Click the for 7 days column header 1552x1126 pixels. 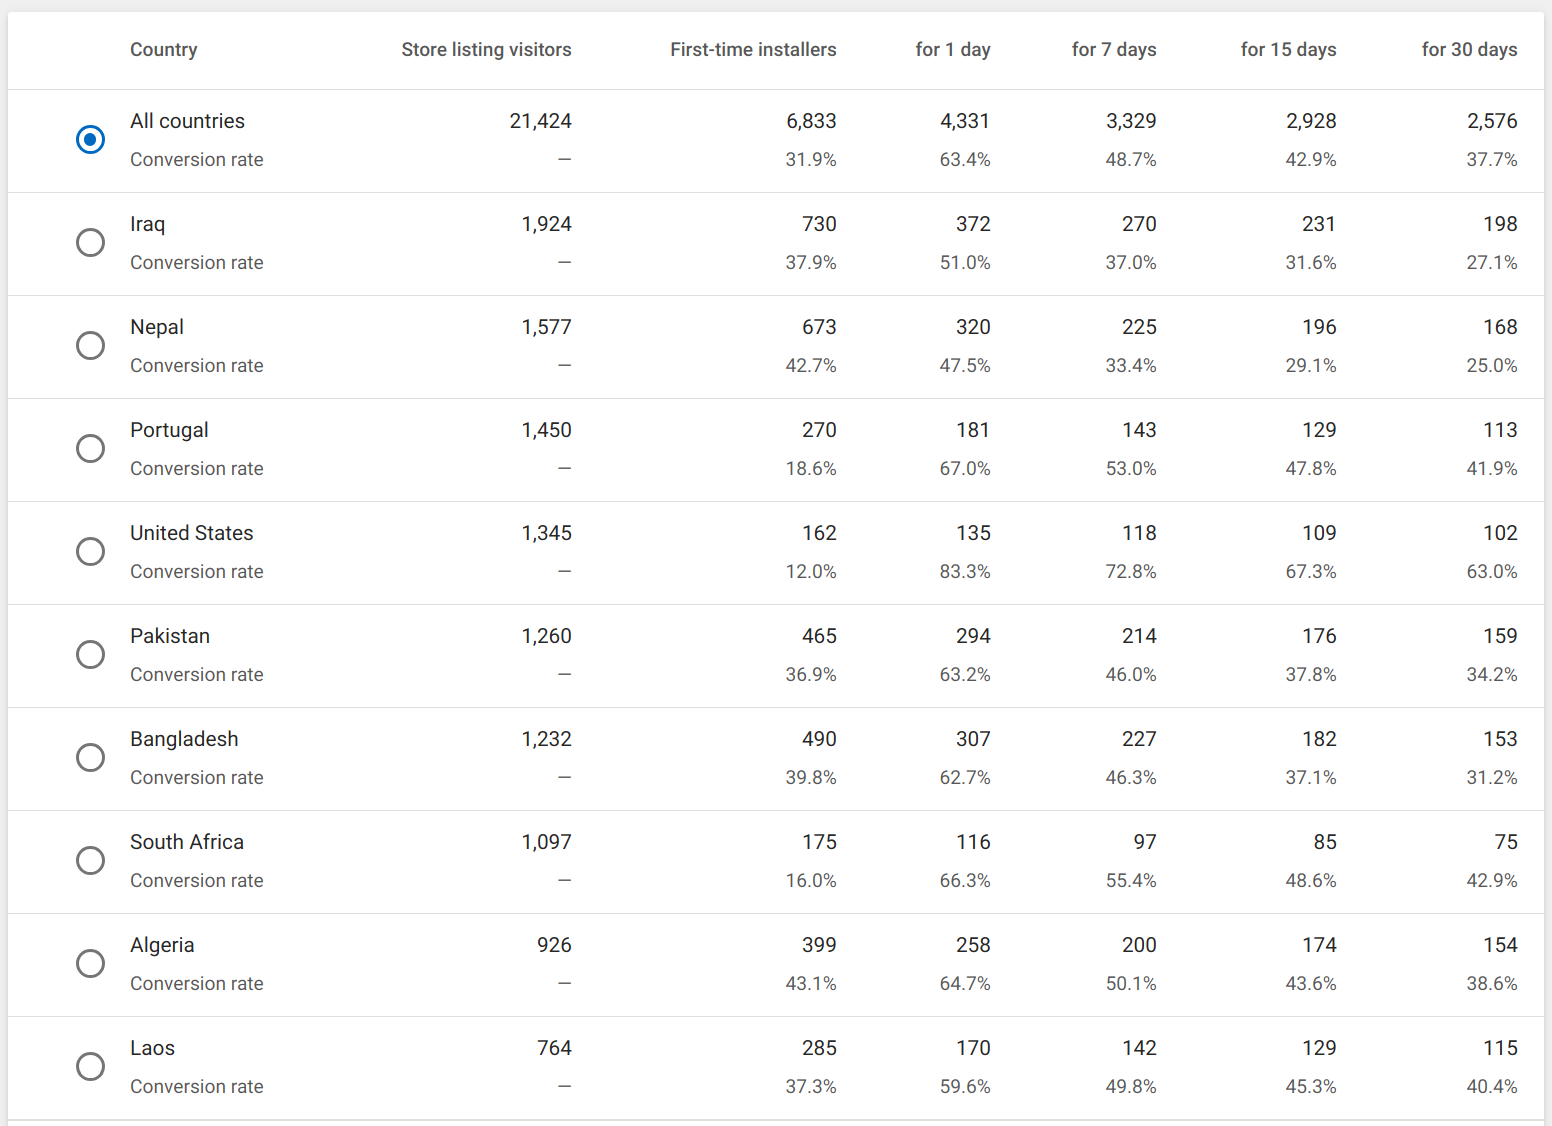point(1114,50)
